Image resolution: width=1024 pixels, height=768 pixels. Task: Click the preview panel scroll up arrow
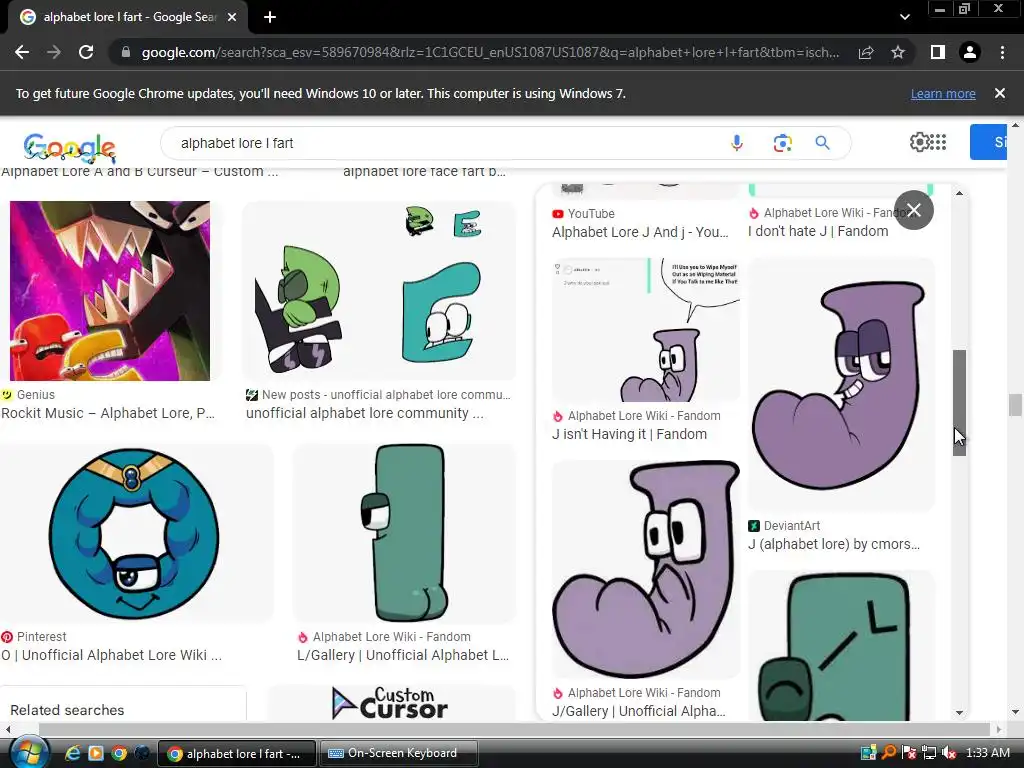959,193
